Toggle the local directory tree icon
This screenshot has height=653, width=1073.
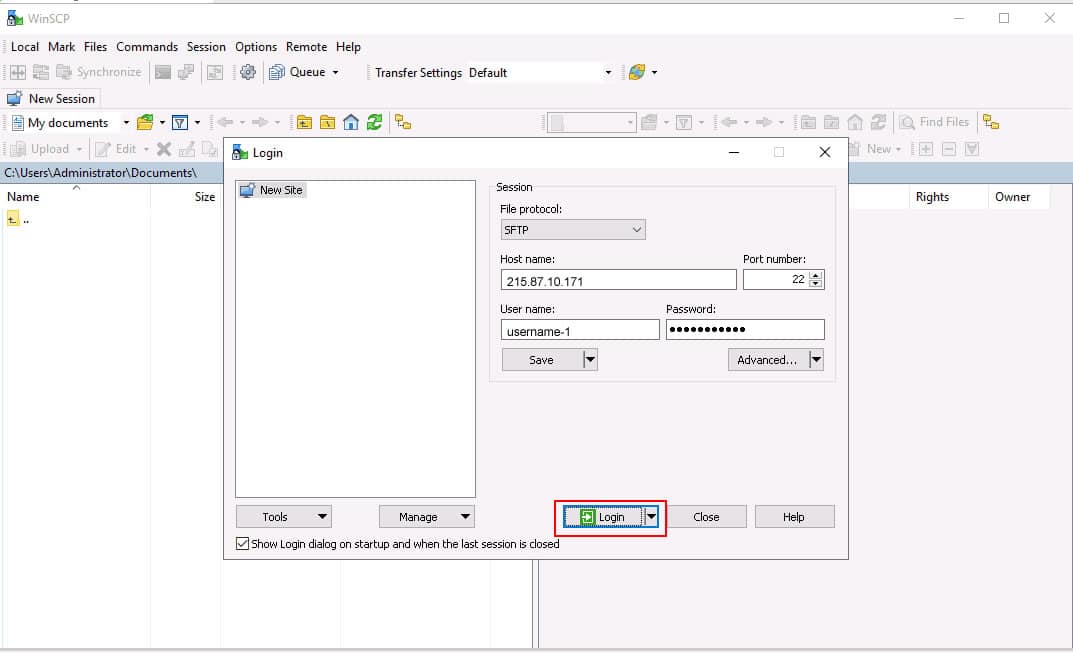click(x=403, y=123)
